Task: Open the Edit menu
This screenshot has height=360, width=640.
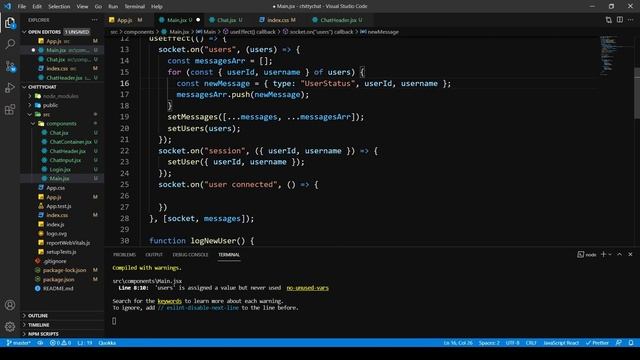Action: [x=37, y=6]
